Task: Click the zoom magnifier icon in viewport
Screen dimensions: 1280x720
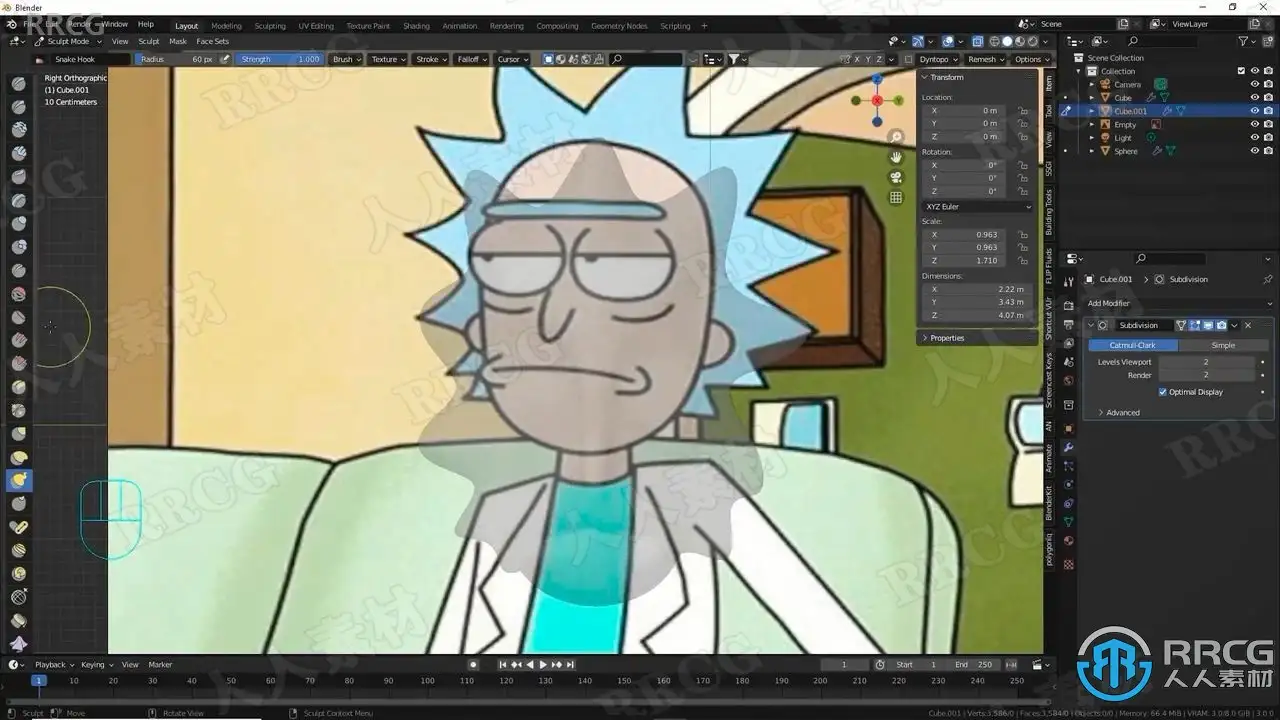Action: [896, 137]
